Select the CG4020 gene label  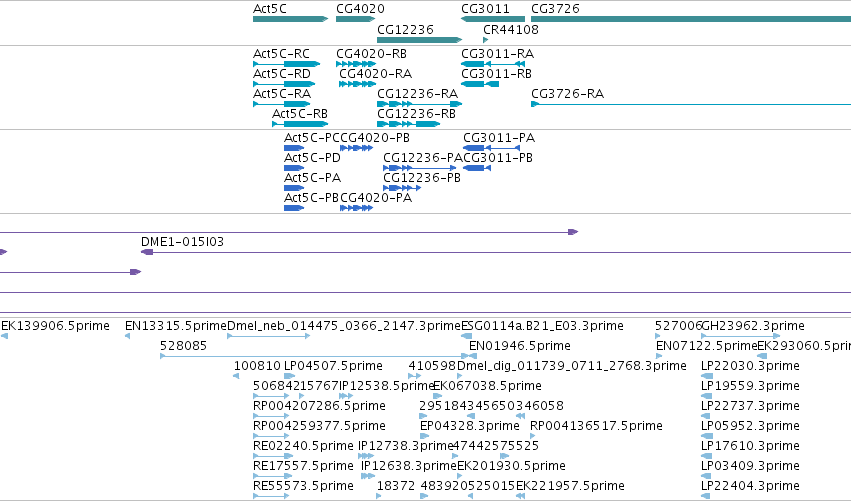[x=360, y=9]
